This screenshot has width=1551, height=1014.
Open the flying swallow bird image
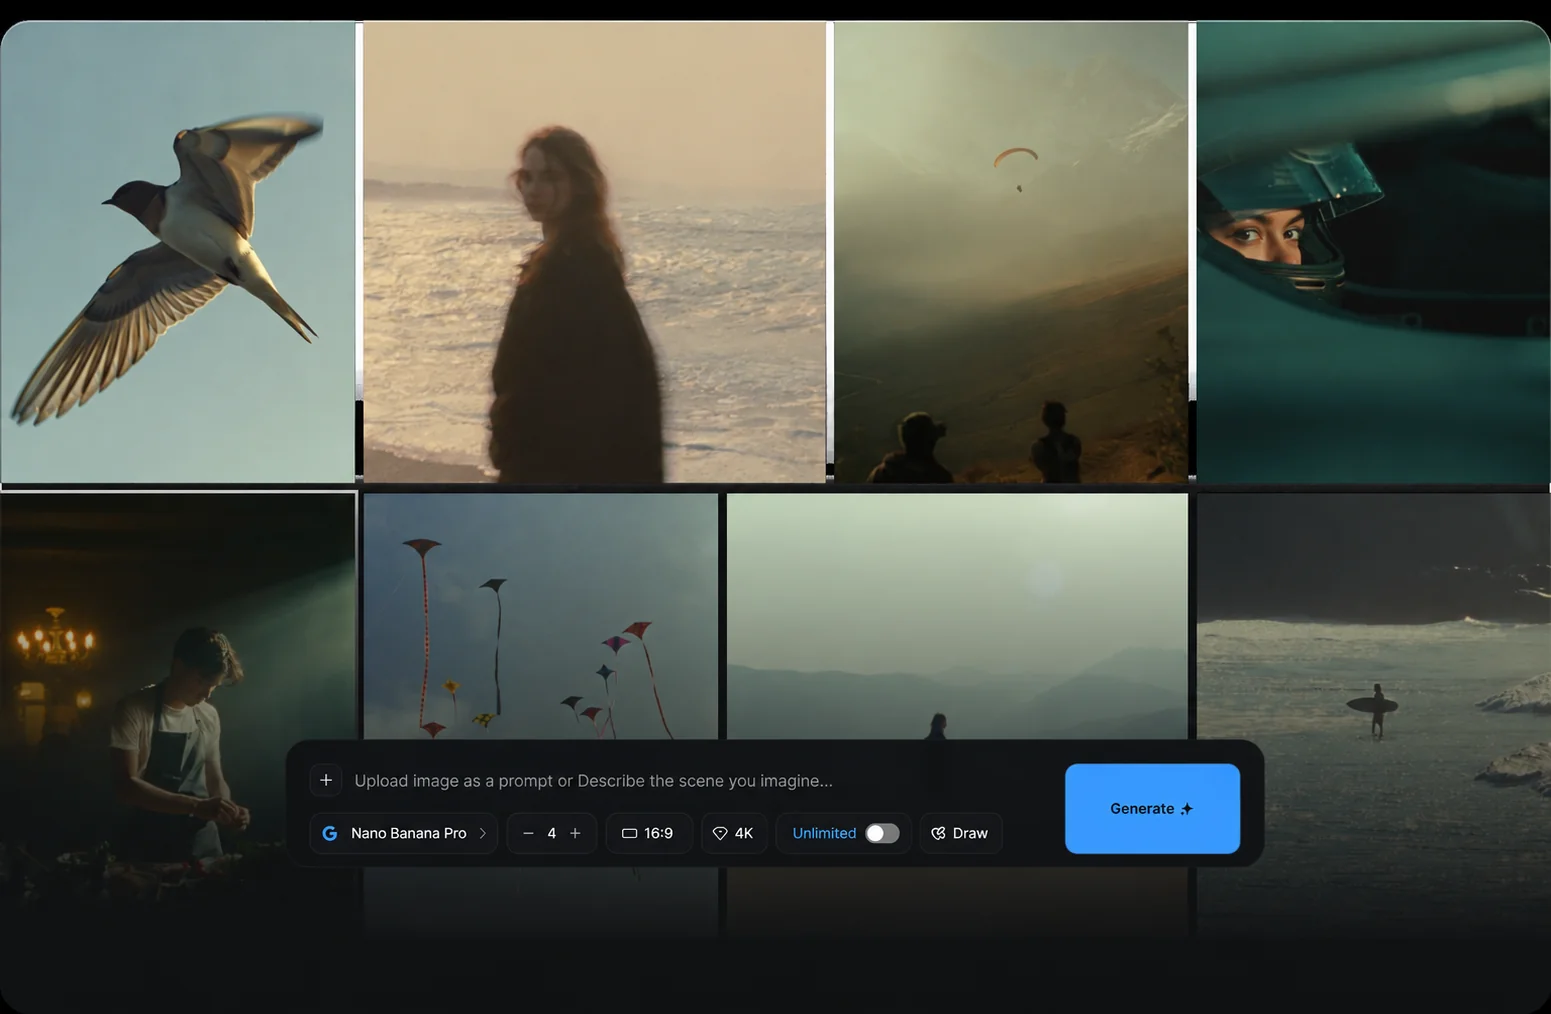[178, 252]
